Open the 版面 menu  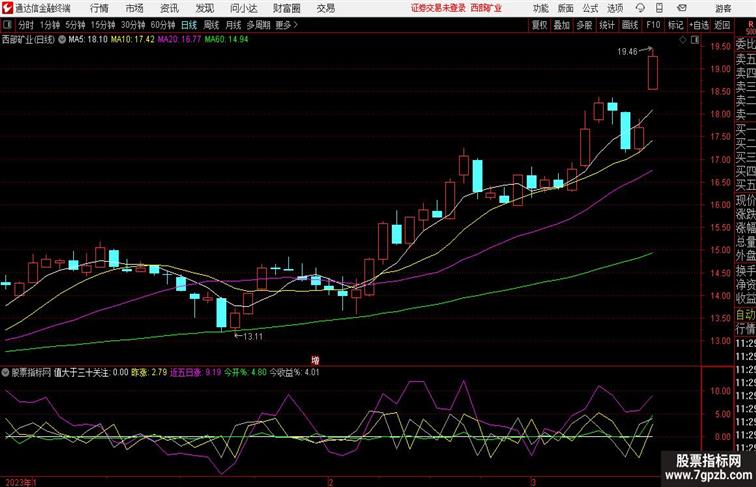[565, 8]
